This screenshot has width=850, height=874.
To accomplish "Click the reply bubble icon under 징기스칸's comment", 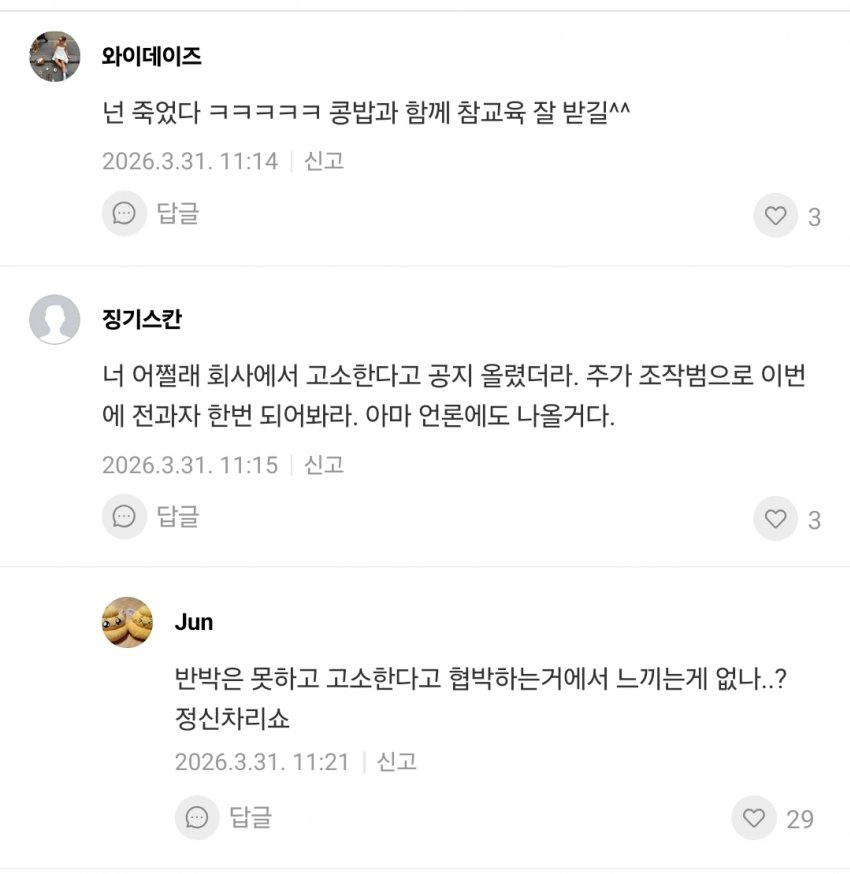I will coord(124,516).
